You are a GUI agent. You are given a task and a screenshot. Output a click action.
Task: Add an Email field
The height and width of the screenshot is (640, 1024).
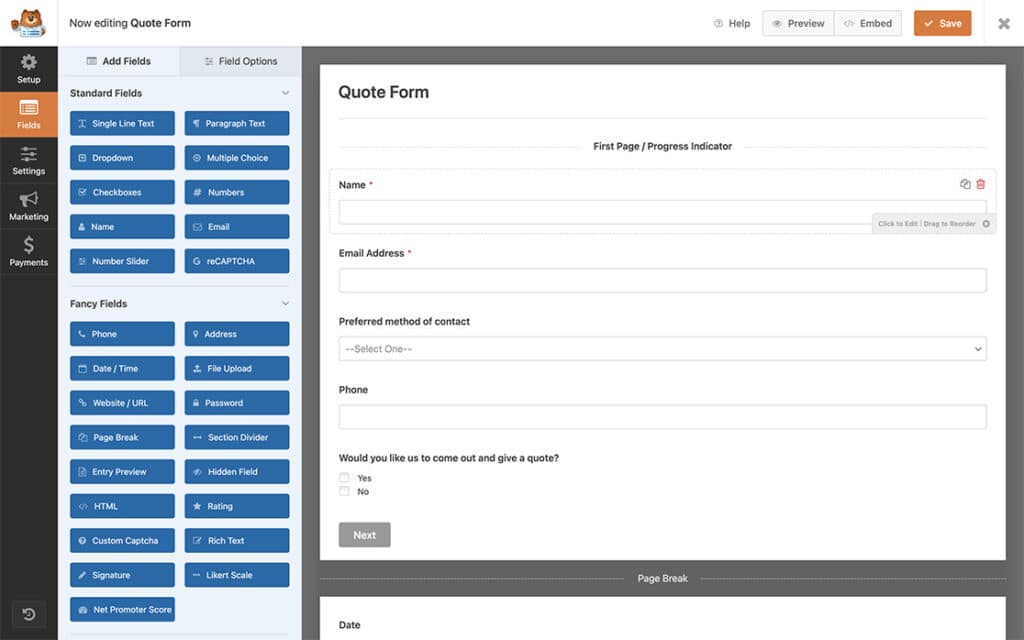coord(236,227)
